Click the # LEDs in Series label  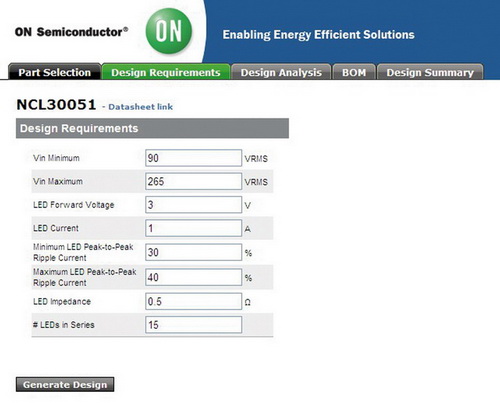[64, 325]
